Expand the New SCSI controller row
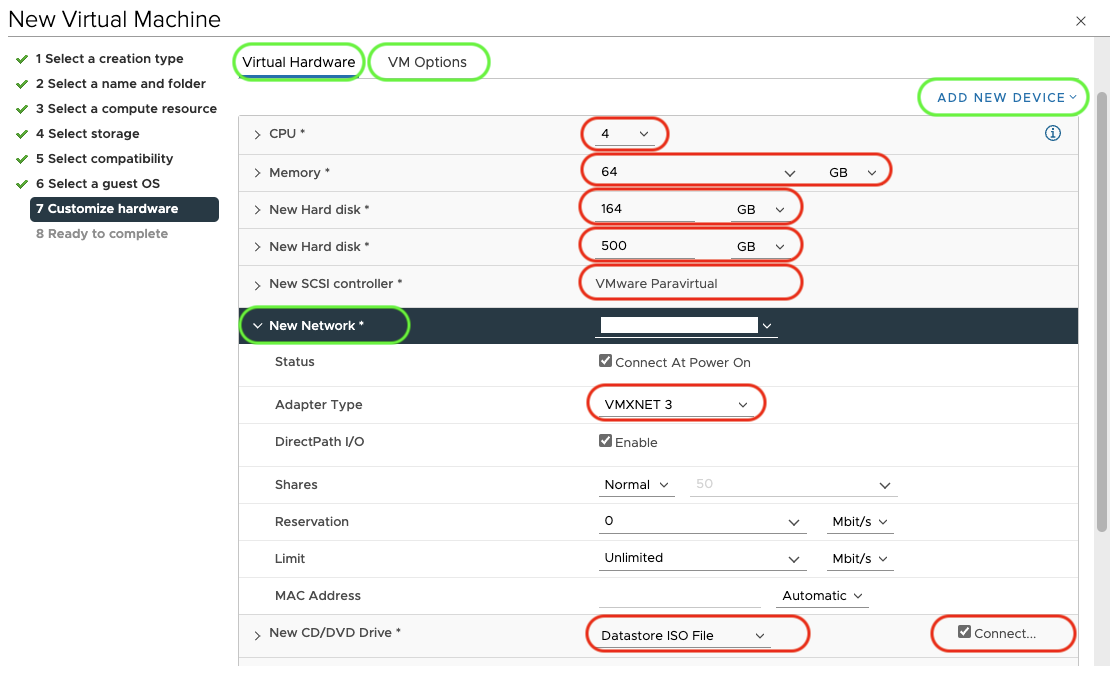The height and width of the screenshot is (675, 1111). pyautogui.click(x=258, y=282)
